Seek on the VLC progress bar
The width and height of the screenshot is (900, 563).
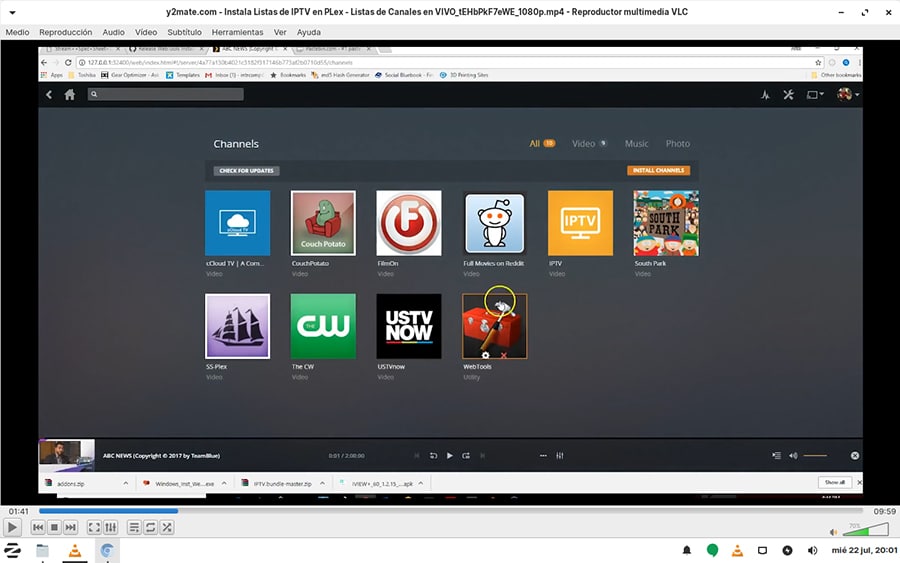(451, 510)
